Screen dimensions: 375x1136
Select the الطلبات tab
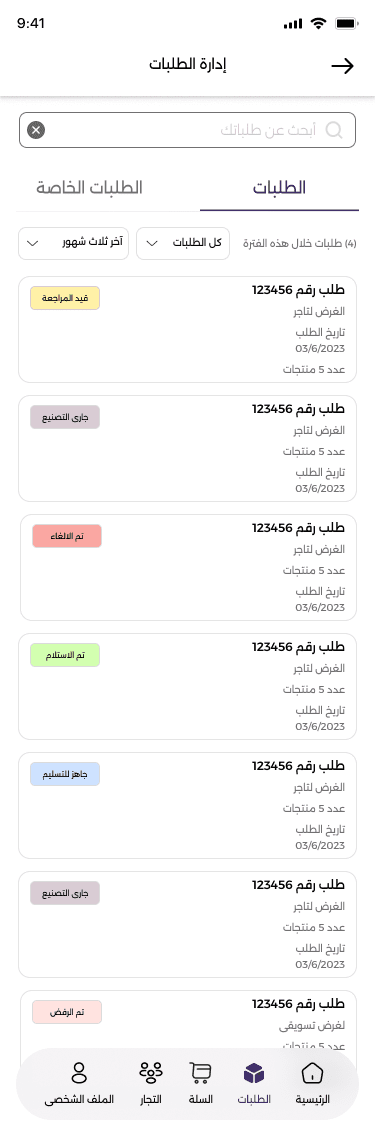point(279,188)
